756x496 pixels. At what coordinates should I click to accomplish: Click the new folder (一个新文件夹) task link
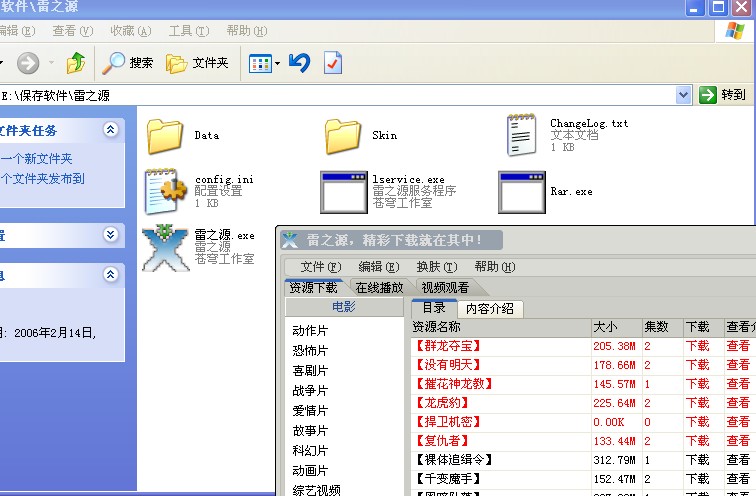click(x=36, y=159)
